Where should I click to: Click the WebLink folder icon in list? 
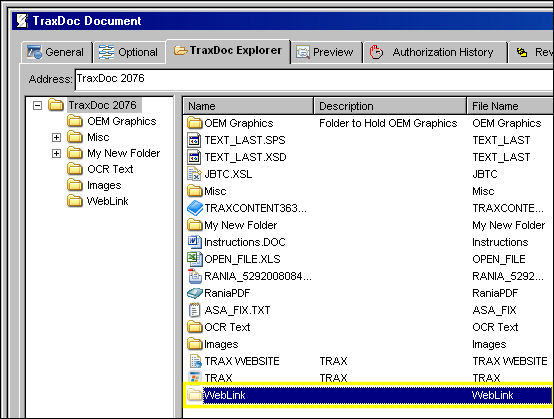(195, 395)
